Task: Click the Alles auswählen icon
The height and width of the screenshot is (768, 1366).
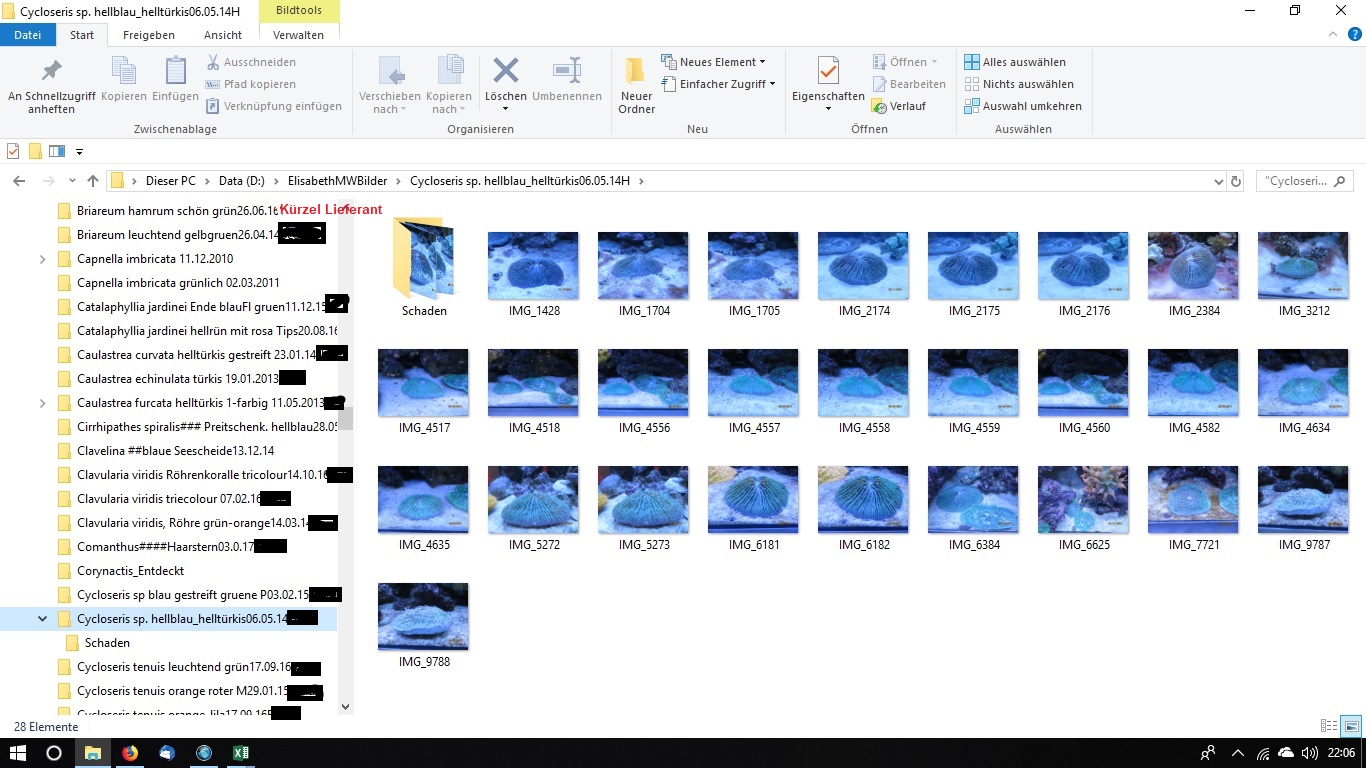Action: point(971,62)
